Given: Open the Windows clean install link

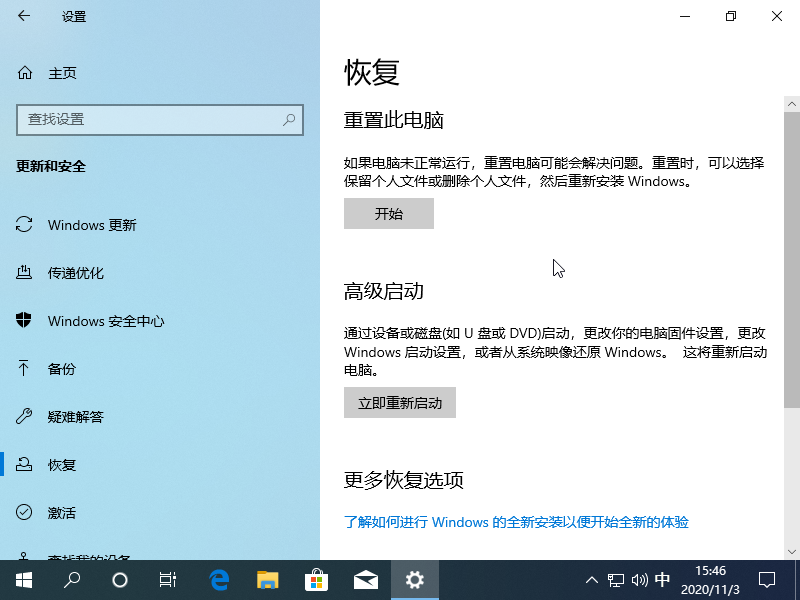Looking at the screenshot, I should point(517,521).
